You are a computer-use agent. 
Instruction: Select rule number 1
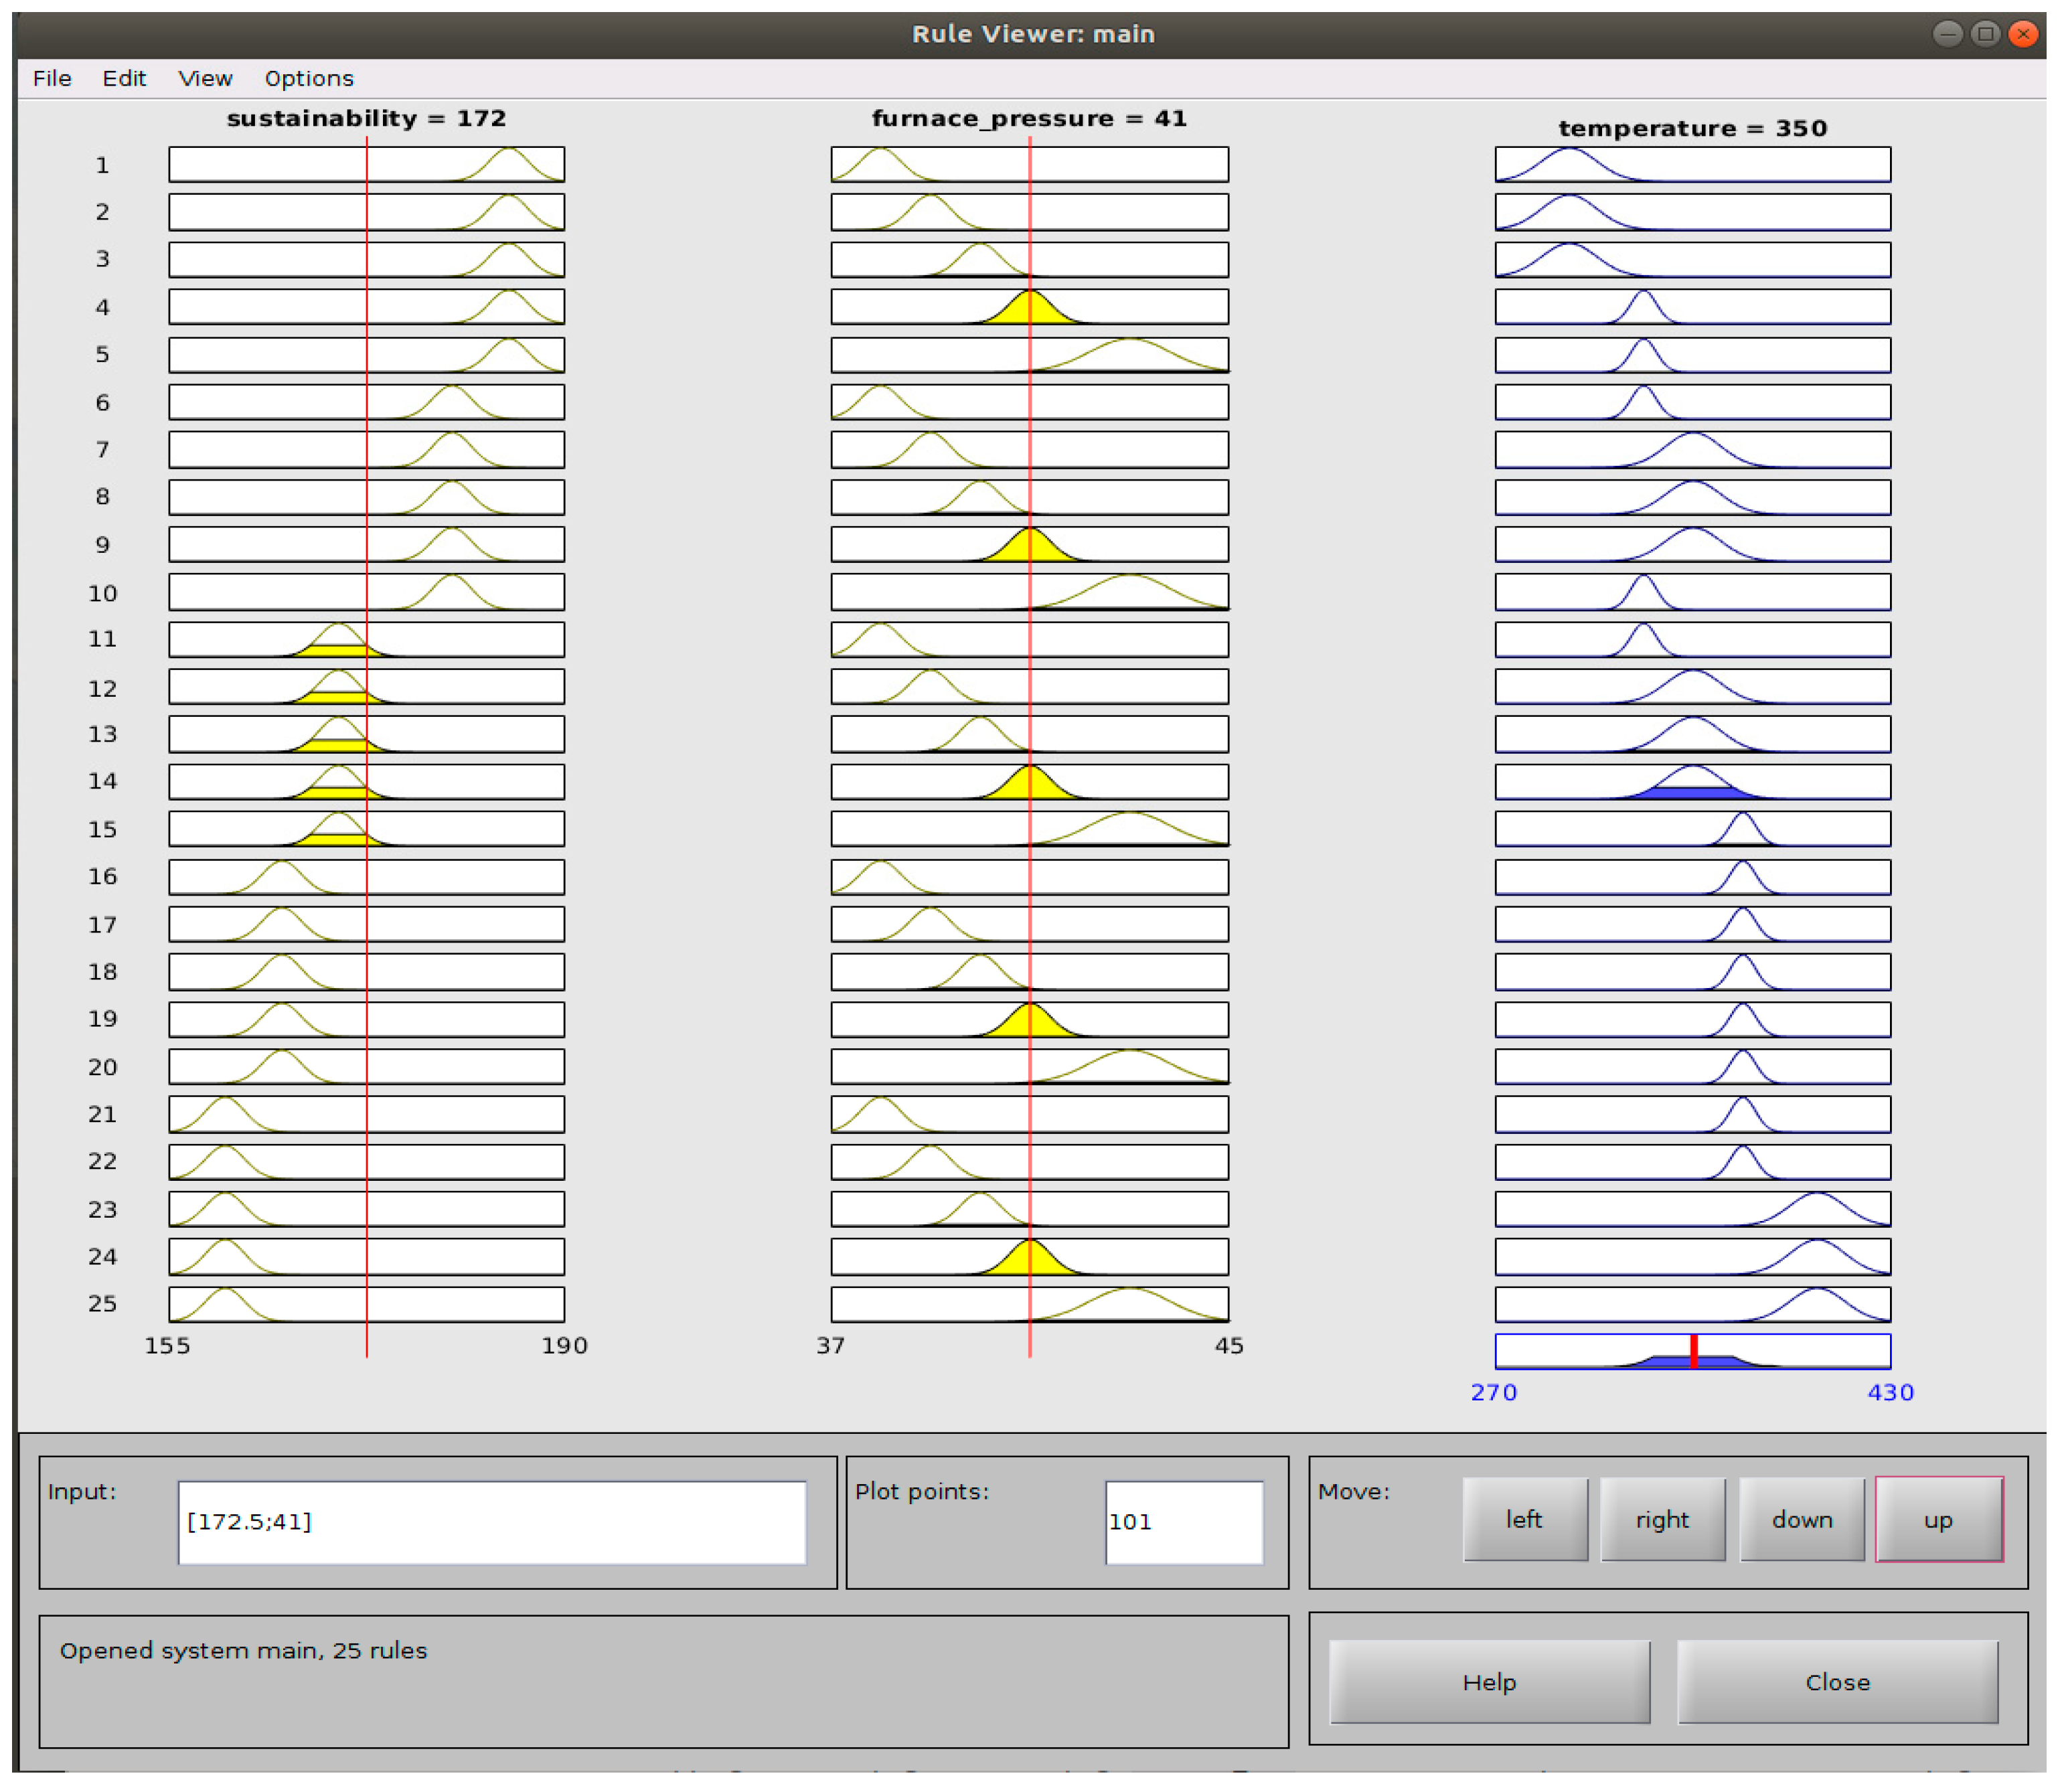(x=102, y=165)
